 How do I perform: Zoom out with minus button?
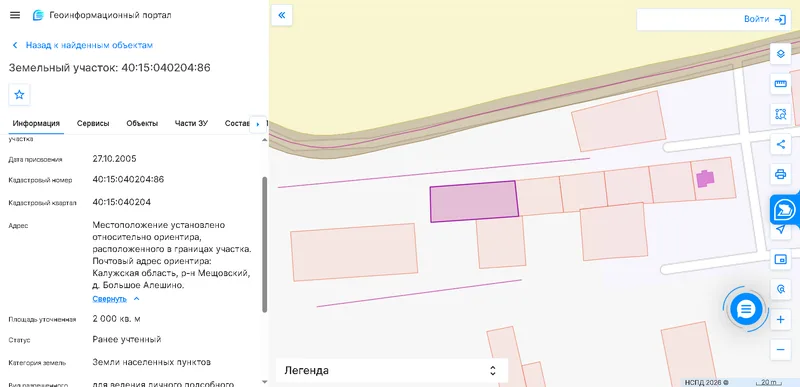tap(780, 350)
